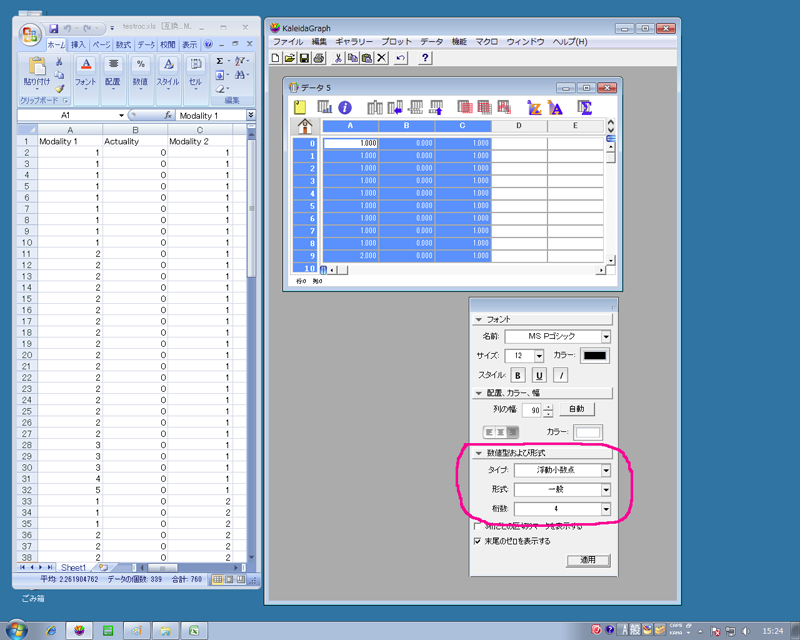The width and height of the screenshot is (800, 640).
Task: Toggle Italic style button in font panel
Action: click(x=561, y=376)
